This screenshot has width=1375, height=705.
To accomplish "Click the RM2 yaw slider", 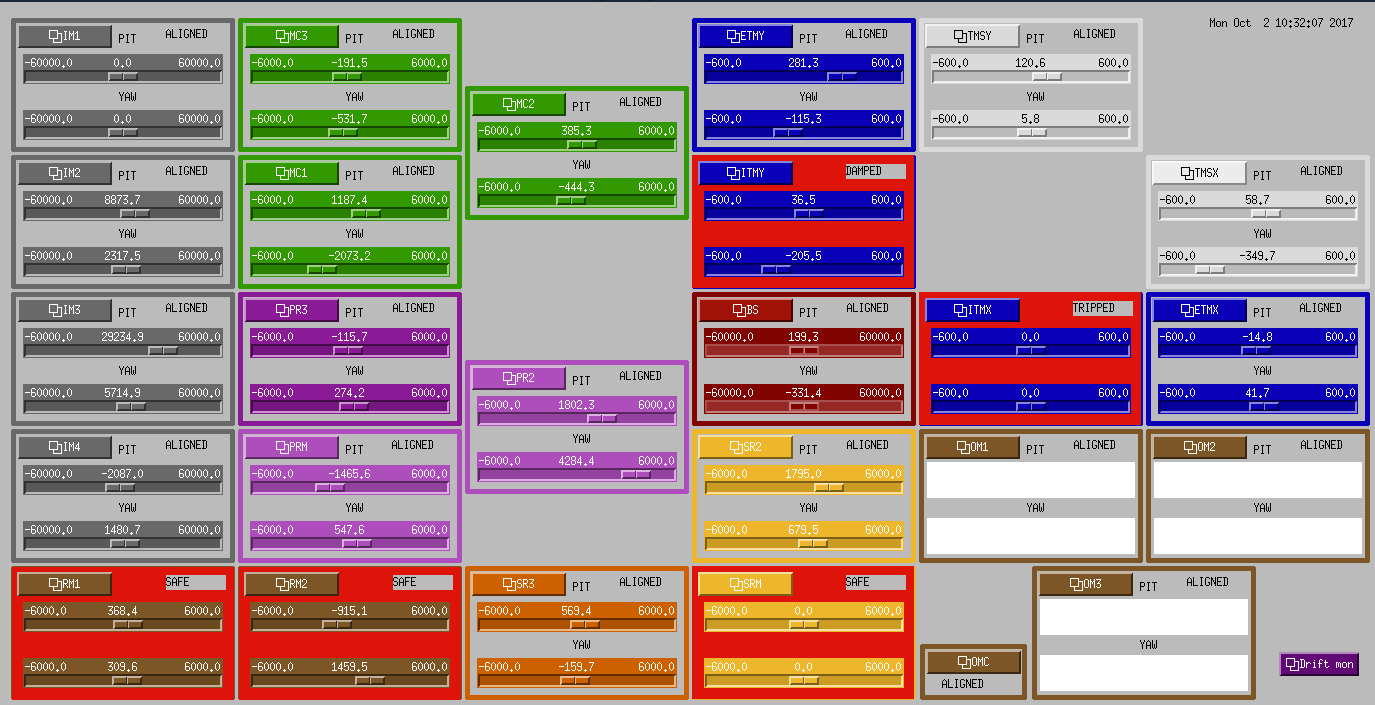I will point(370,680).
